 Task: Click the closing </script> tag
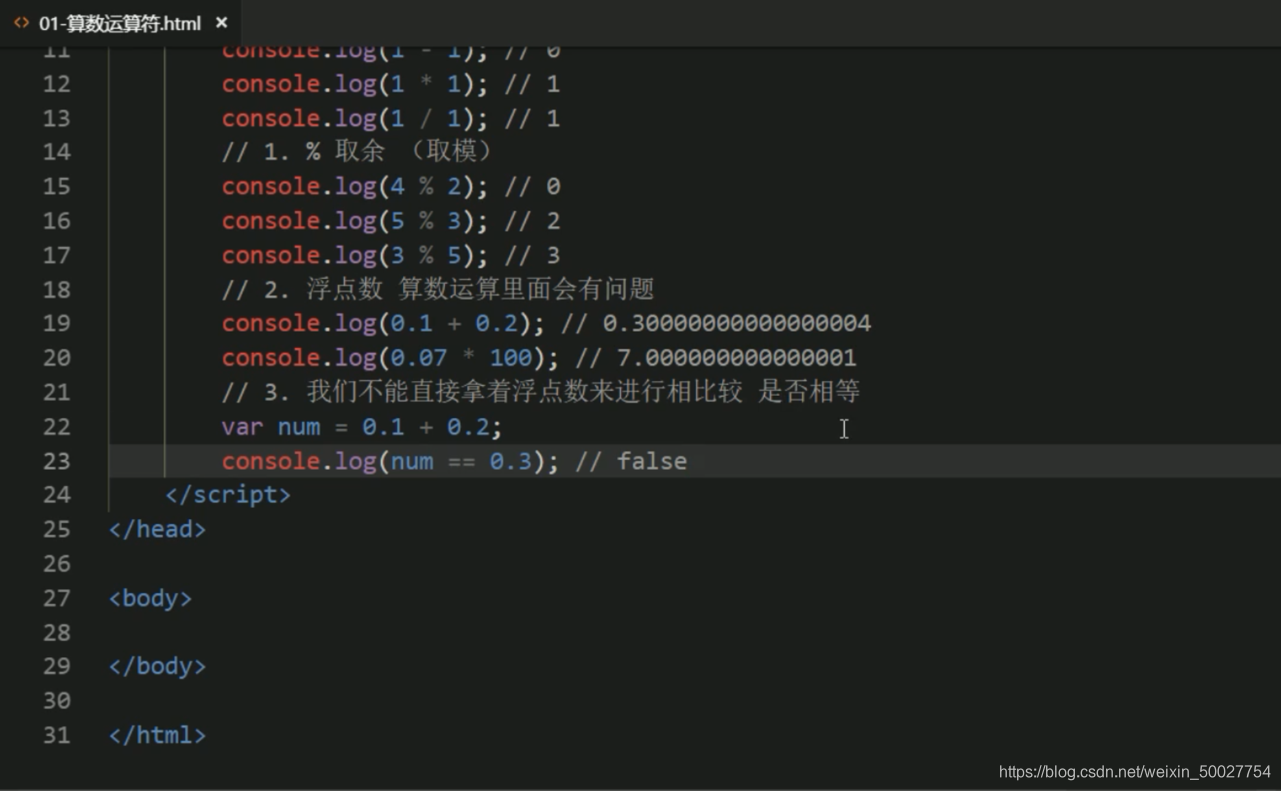pyautogui.click(x=228, y=495)
